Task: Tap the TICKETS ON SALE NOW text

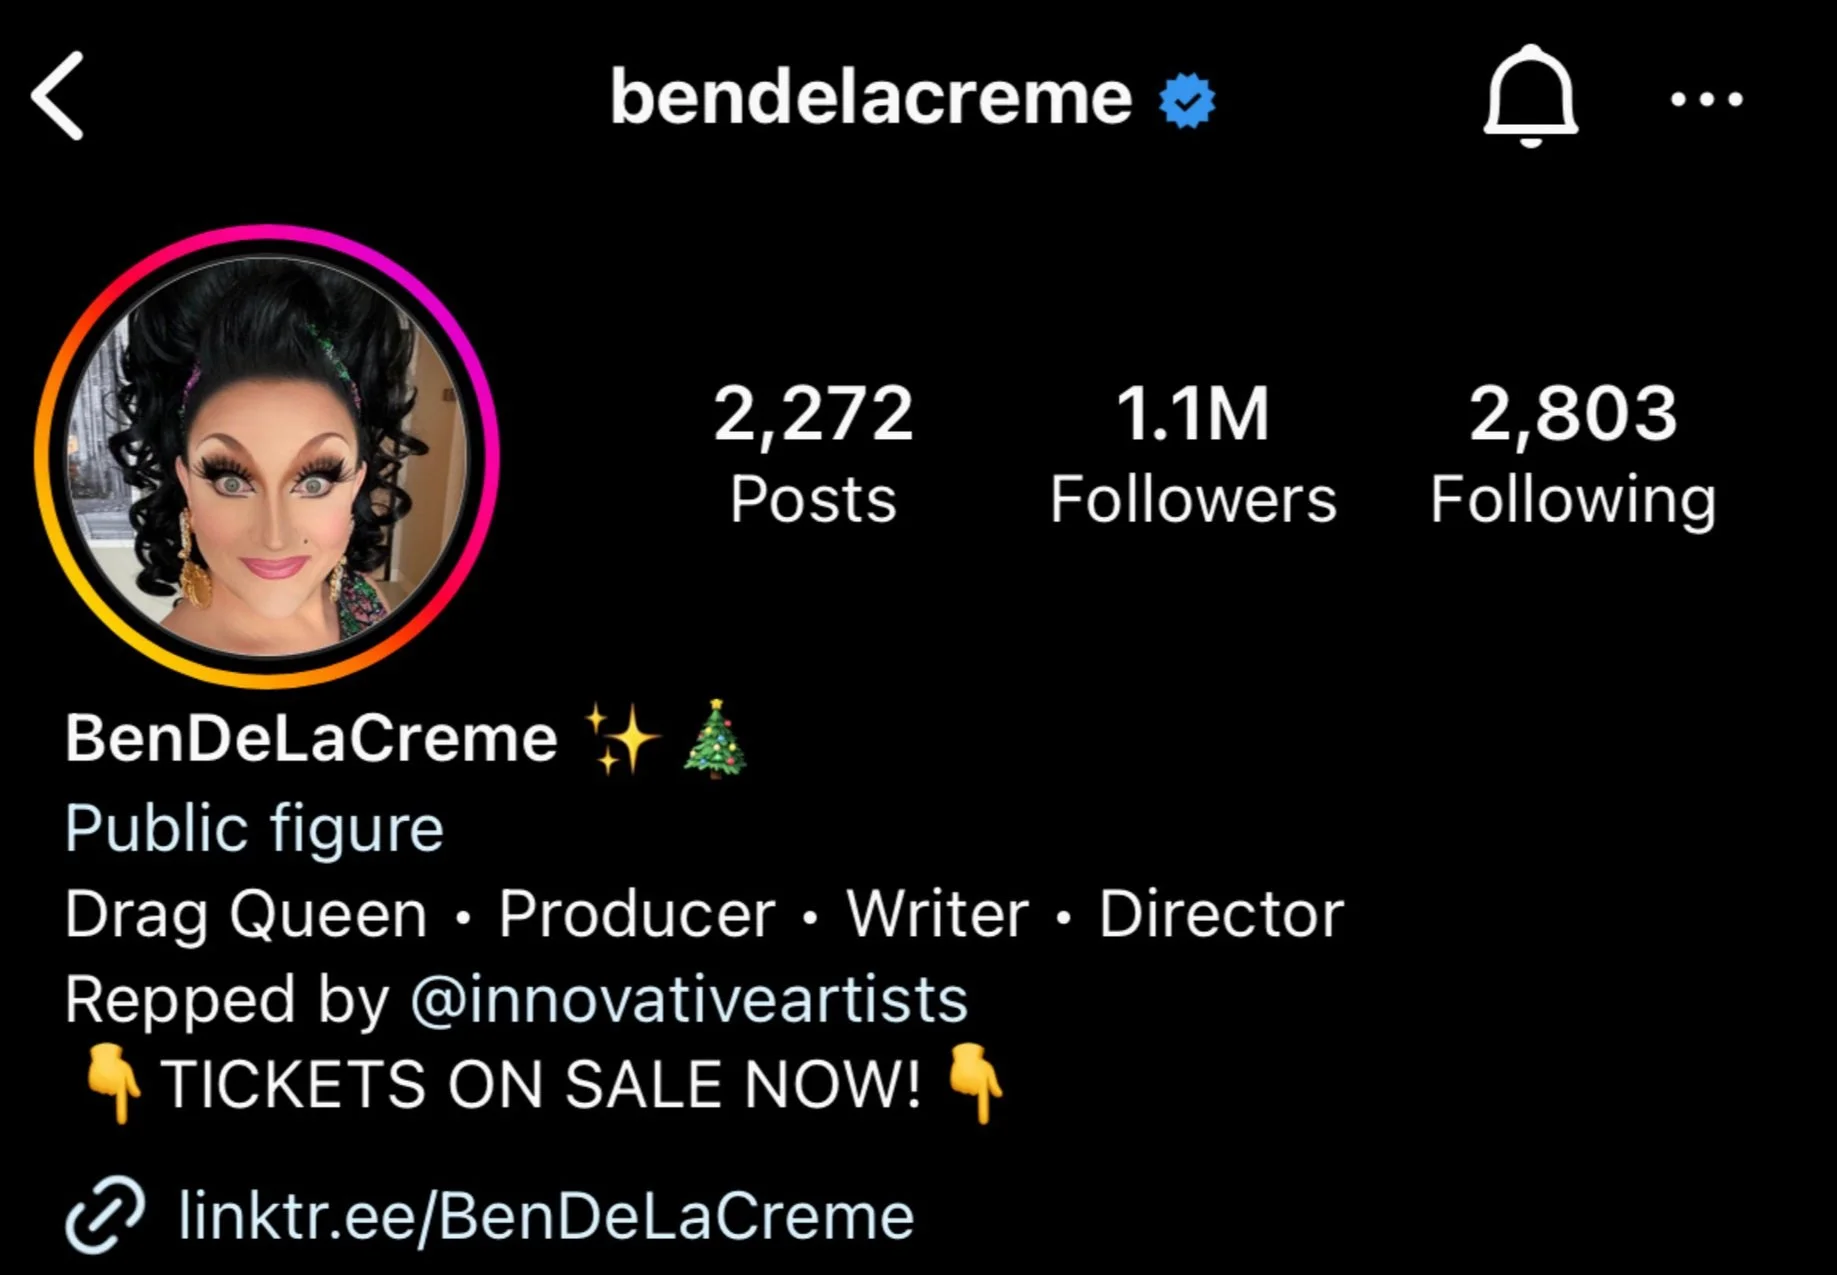Action: click(x=540, y=1085)
